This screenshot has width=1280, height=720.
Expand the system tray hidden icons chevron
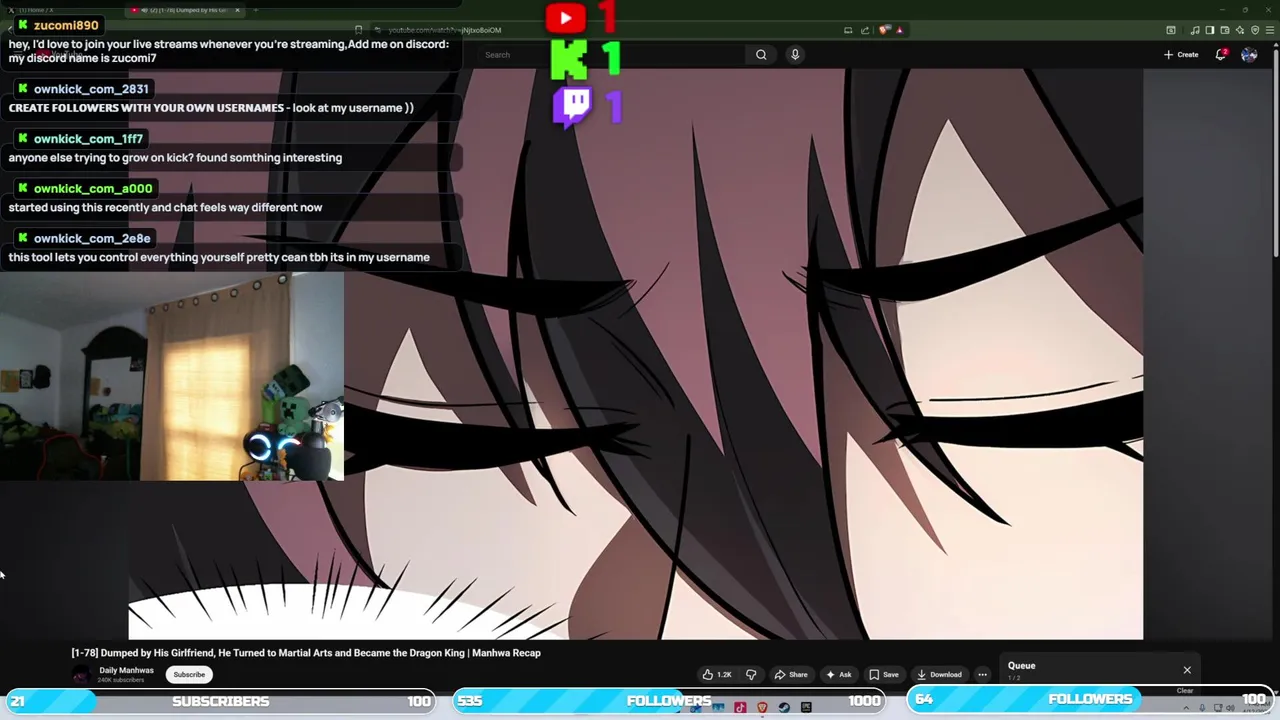coord(1186,708)
